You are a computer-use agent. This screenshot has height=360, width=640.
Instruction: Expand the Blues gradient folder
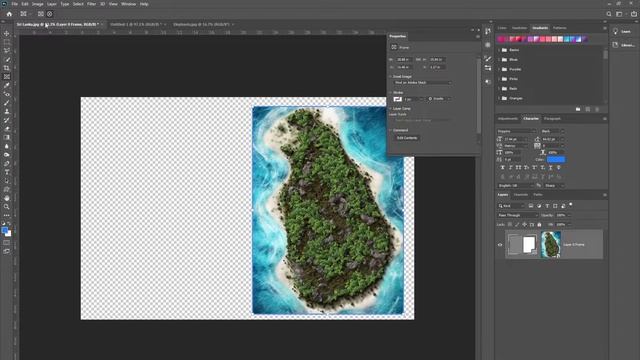tap(499, 60)
